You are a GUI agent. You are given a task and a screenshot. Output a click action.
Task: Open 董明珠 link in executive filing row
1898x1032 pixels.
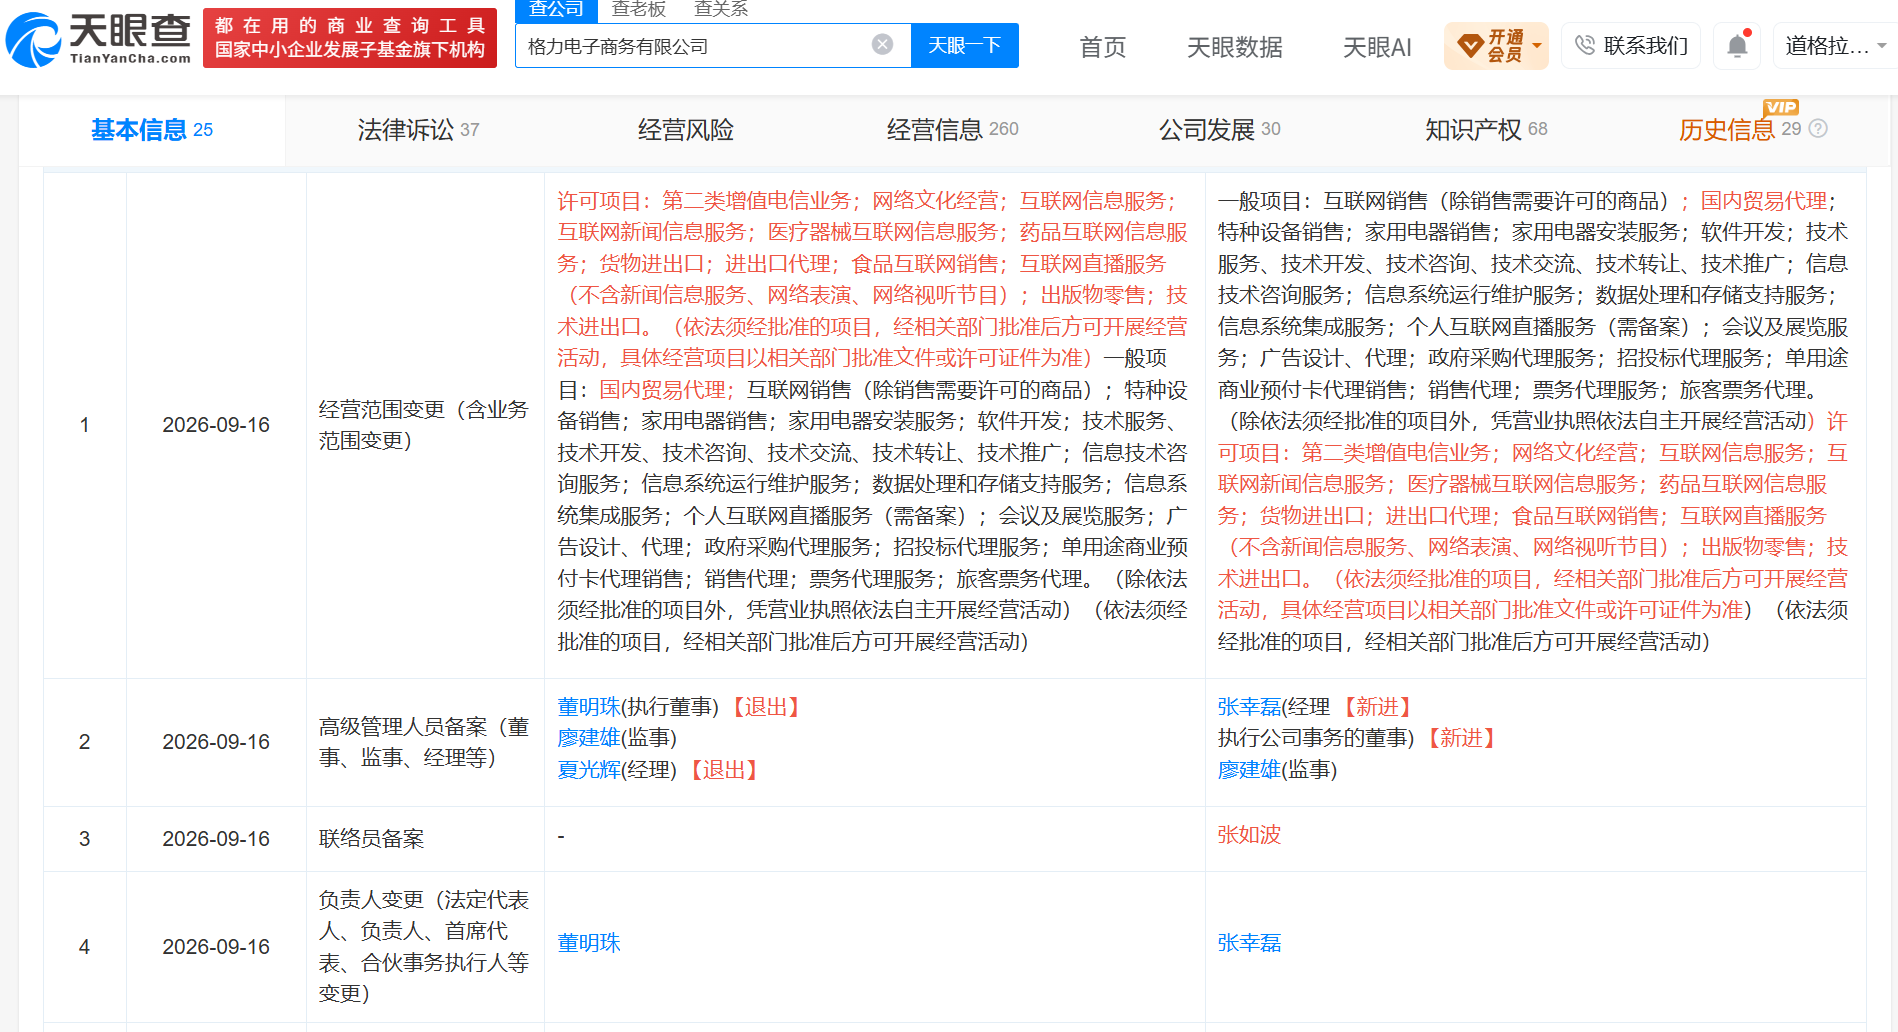tap(589, 707)
